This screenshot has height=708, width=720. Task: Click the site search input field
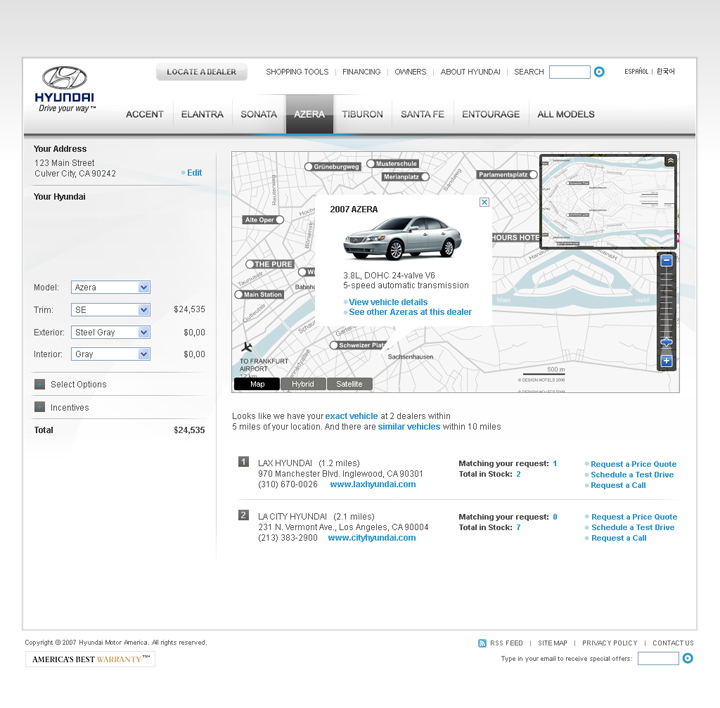tap(569, 72)
